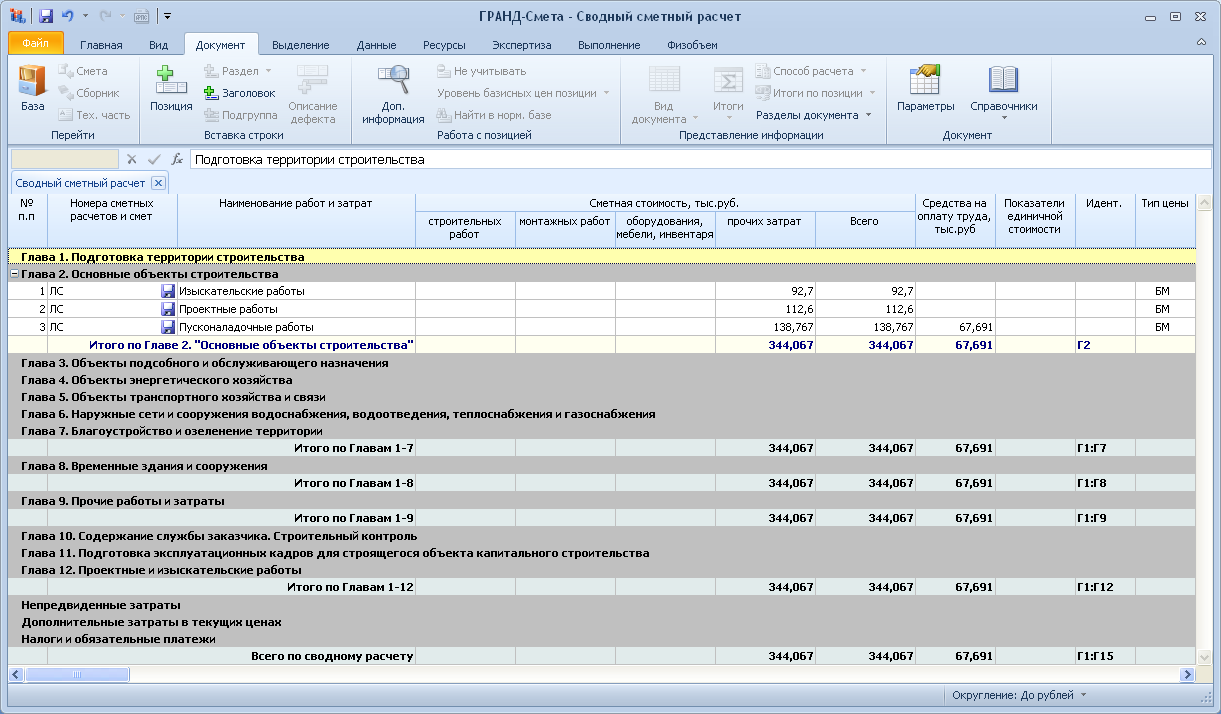The height and width of the screenshot is (714, 1221).
Task: Click Не учитывать option
Action: coord(480,71)
